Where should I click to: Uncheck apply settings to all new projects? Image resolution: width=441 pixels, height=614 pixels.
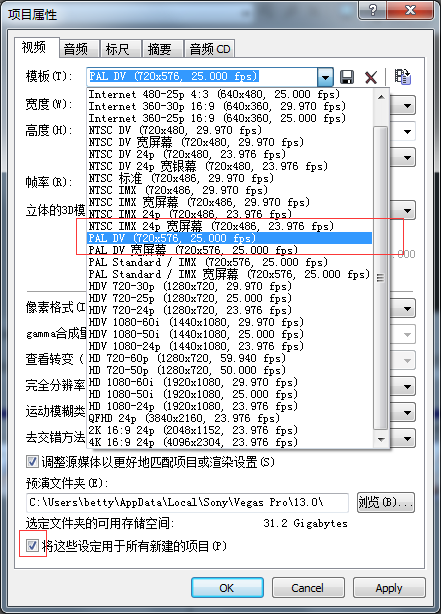pyautogui.click(x=32, y=545)
